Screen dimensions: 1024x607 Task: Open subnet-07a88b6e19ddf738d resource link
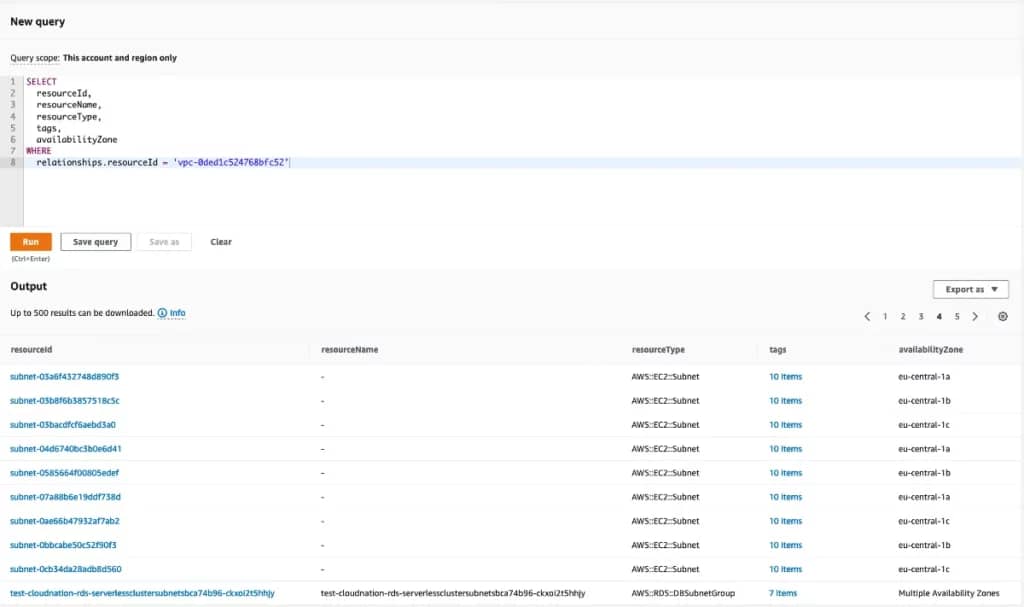65,497
